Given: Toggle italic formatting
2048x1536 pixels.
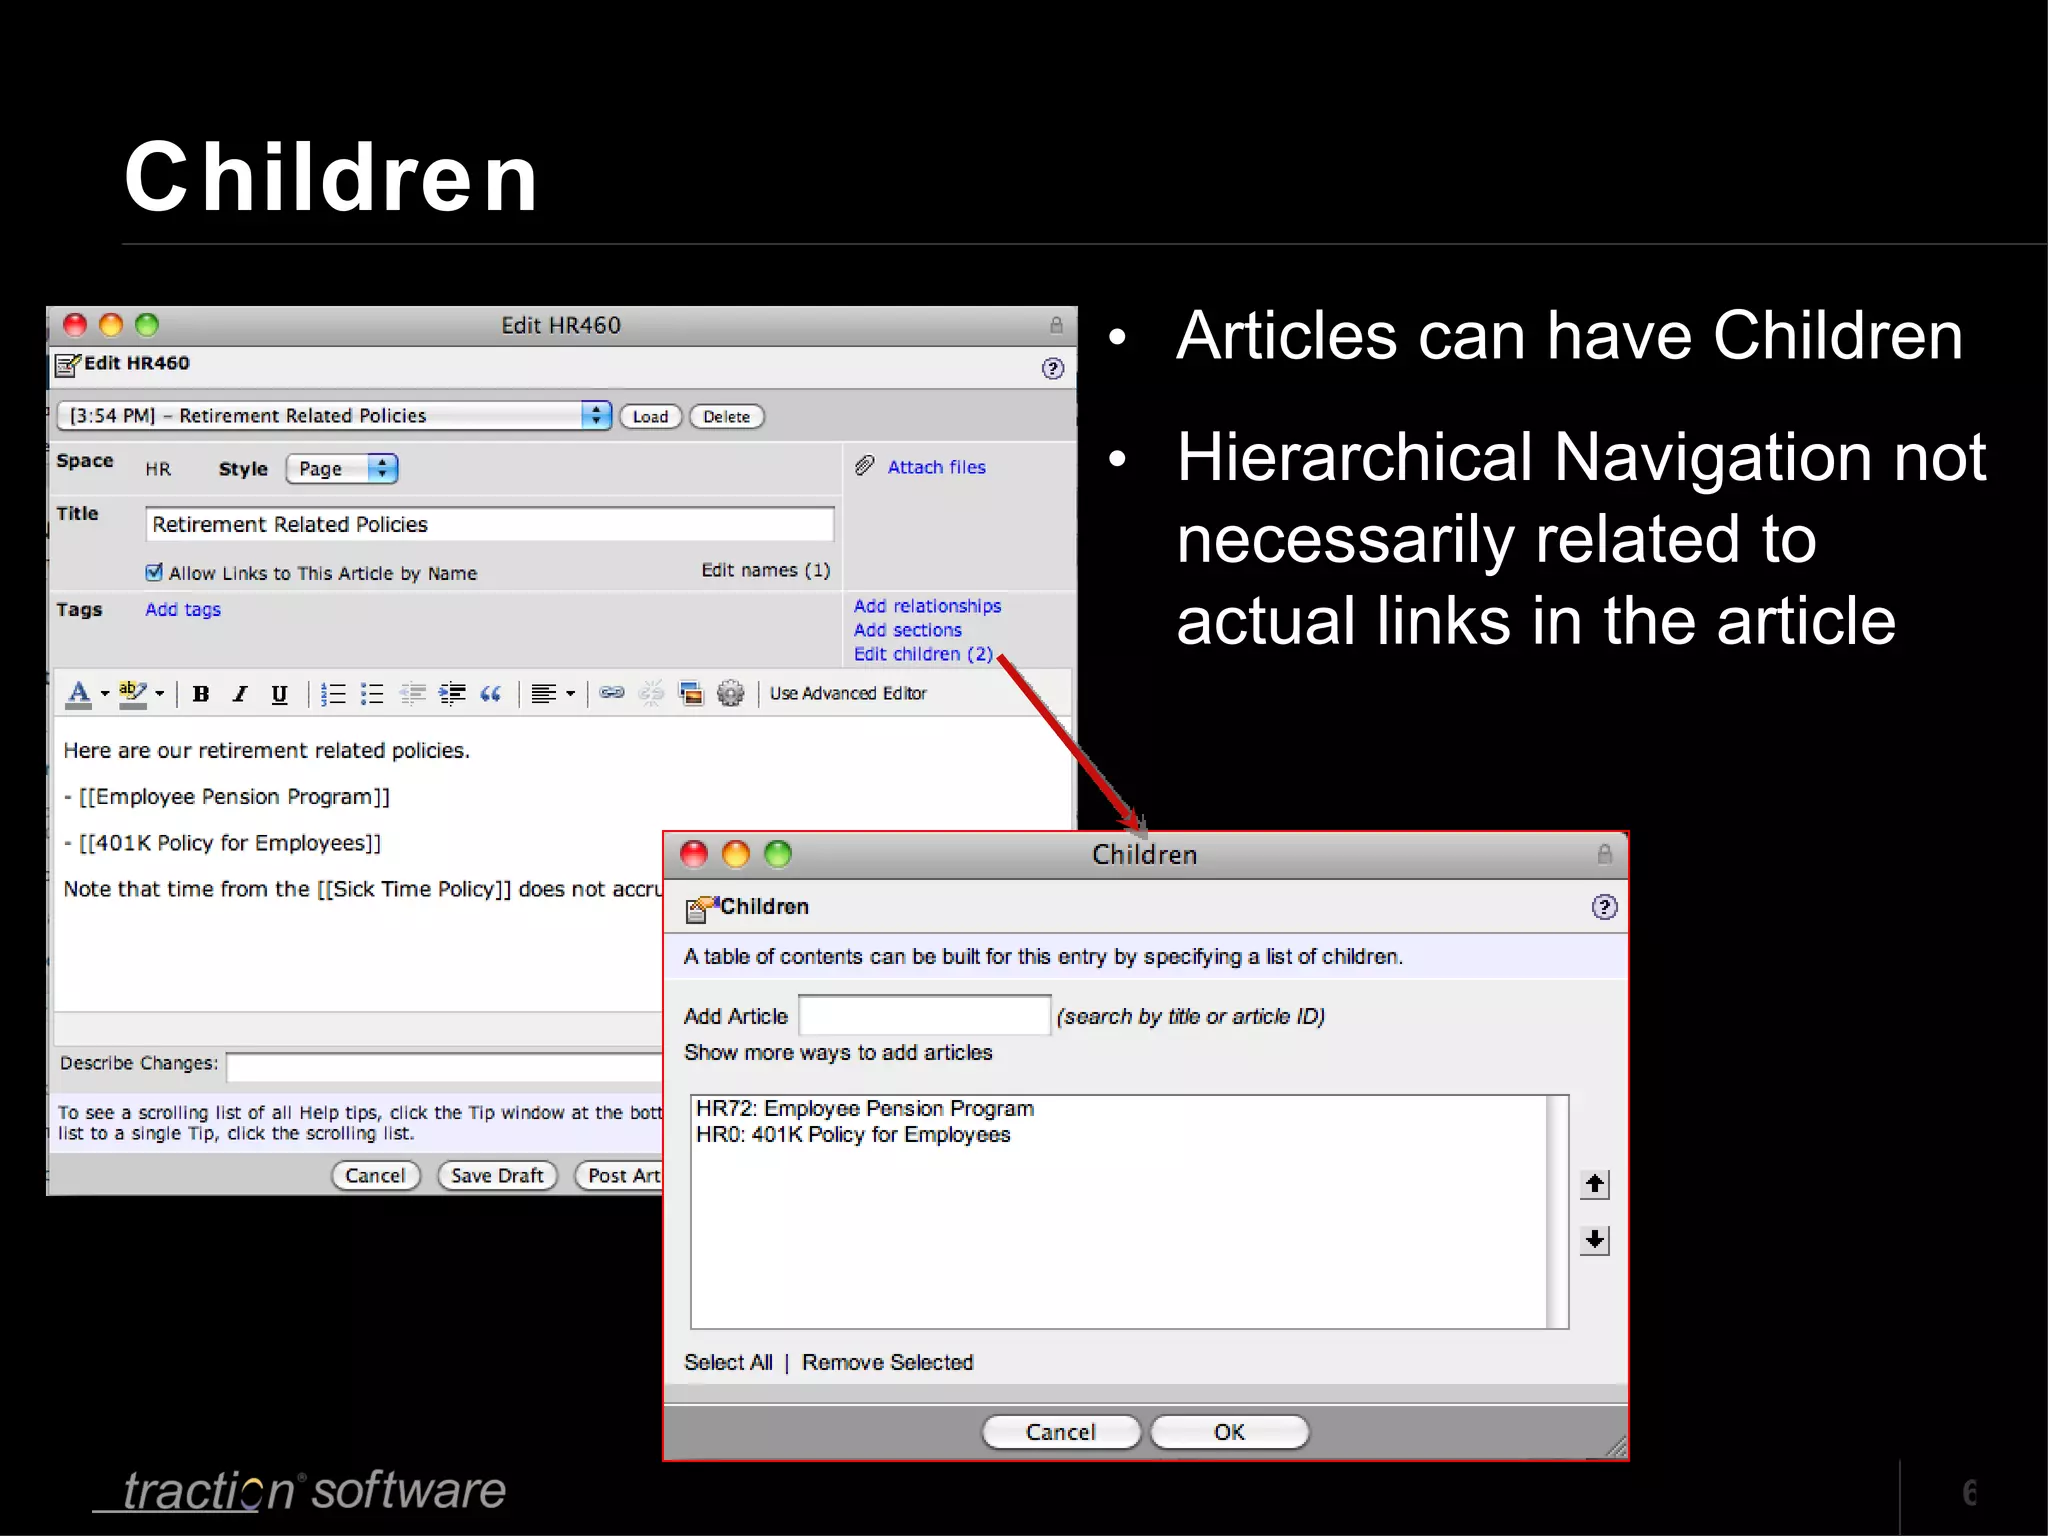Looking at the screenshot, I should pyautogui.click(x=240, y=693).
